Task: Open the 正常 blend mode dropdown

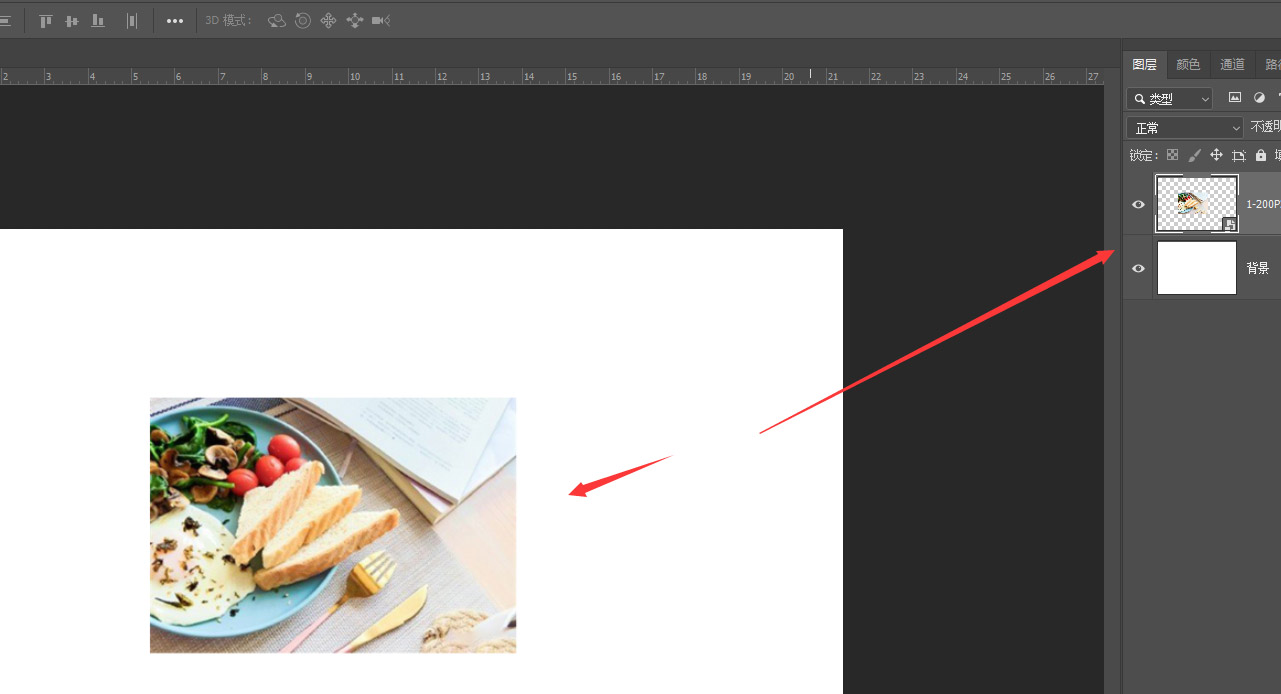Action: [x=1185, y=128]
